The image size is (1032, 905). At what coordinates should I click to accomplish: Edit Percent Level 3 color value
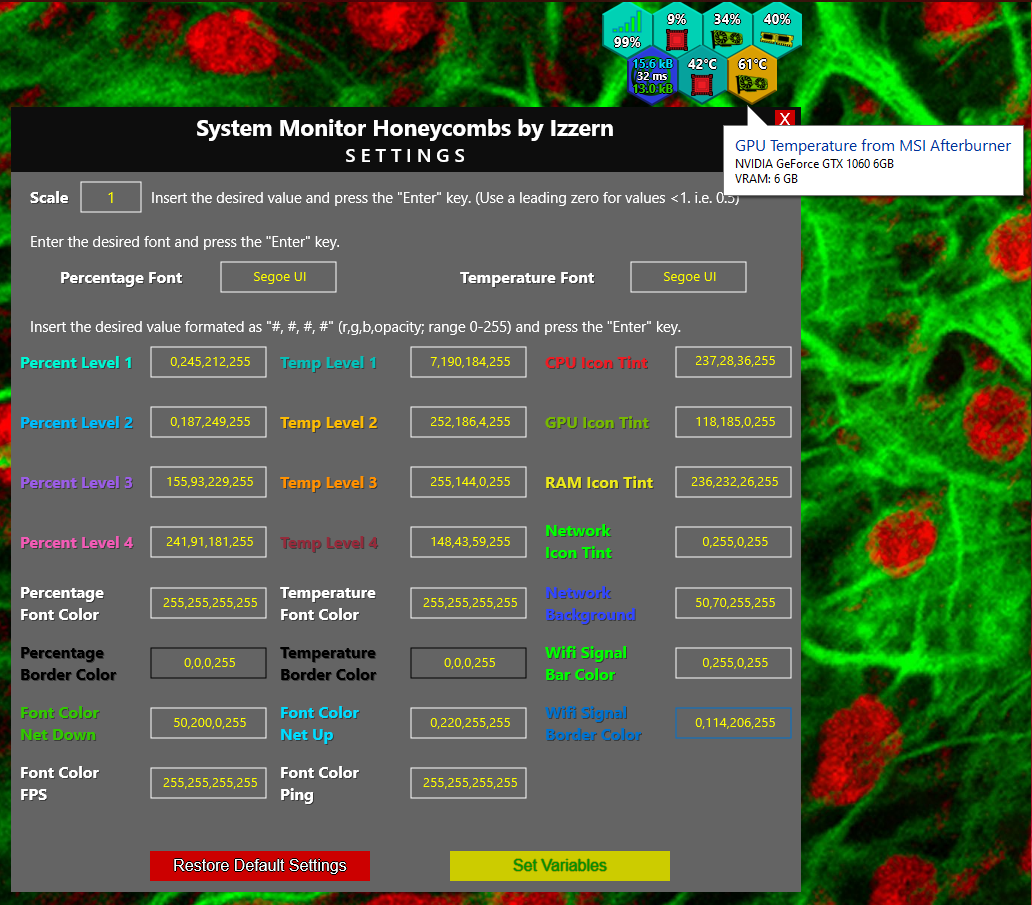point(209,482)
